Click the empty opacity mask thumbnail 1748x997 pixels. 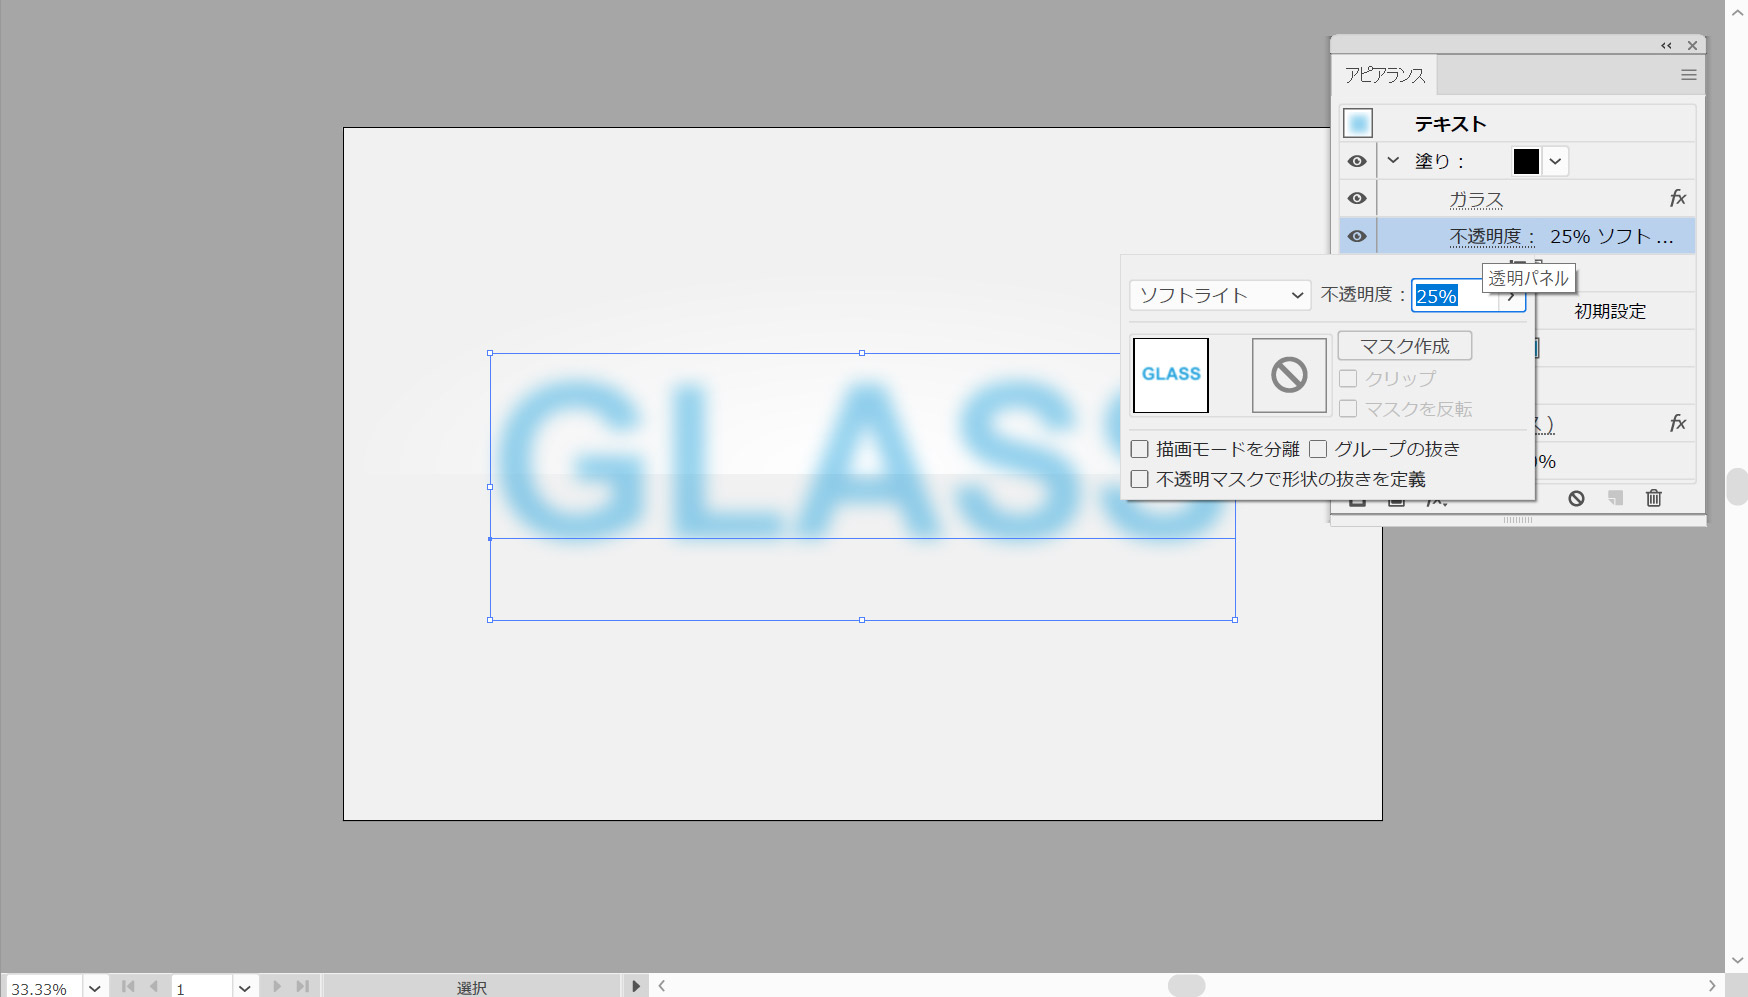1289,375
